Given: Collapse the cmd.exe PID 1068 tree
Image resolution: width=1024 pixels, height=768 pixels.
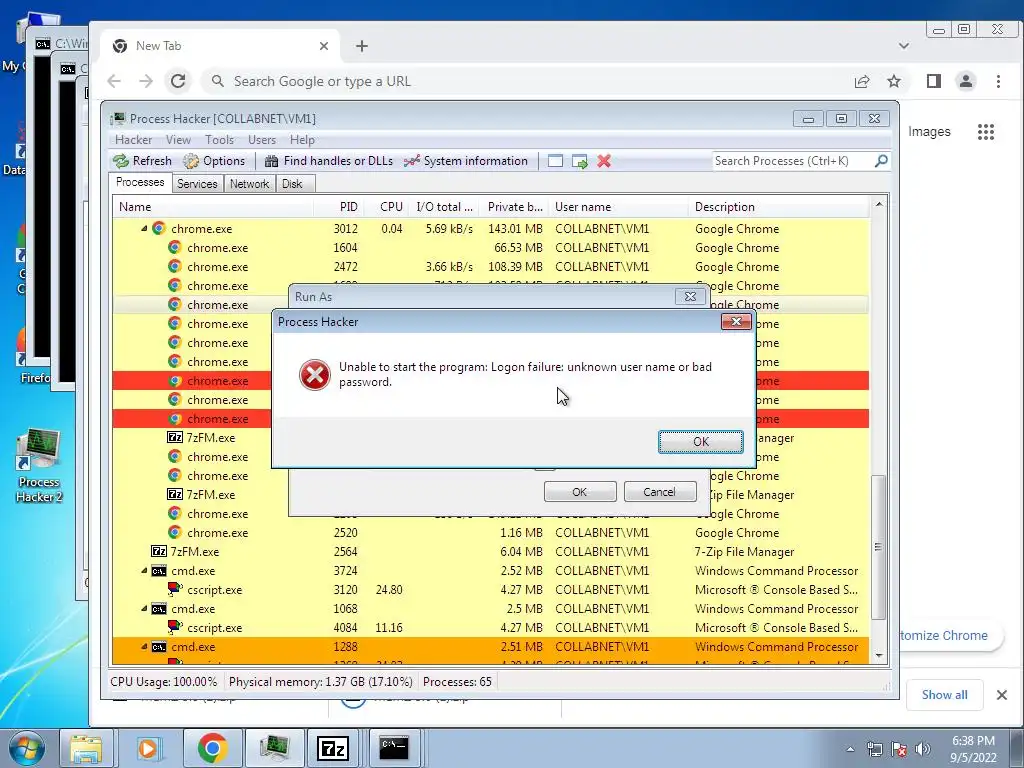Looking at the screenshot, I should 144,609.
